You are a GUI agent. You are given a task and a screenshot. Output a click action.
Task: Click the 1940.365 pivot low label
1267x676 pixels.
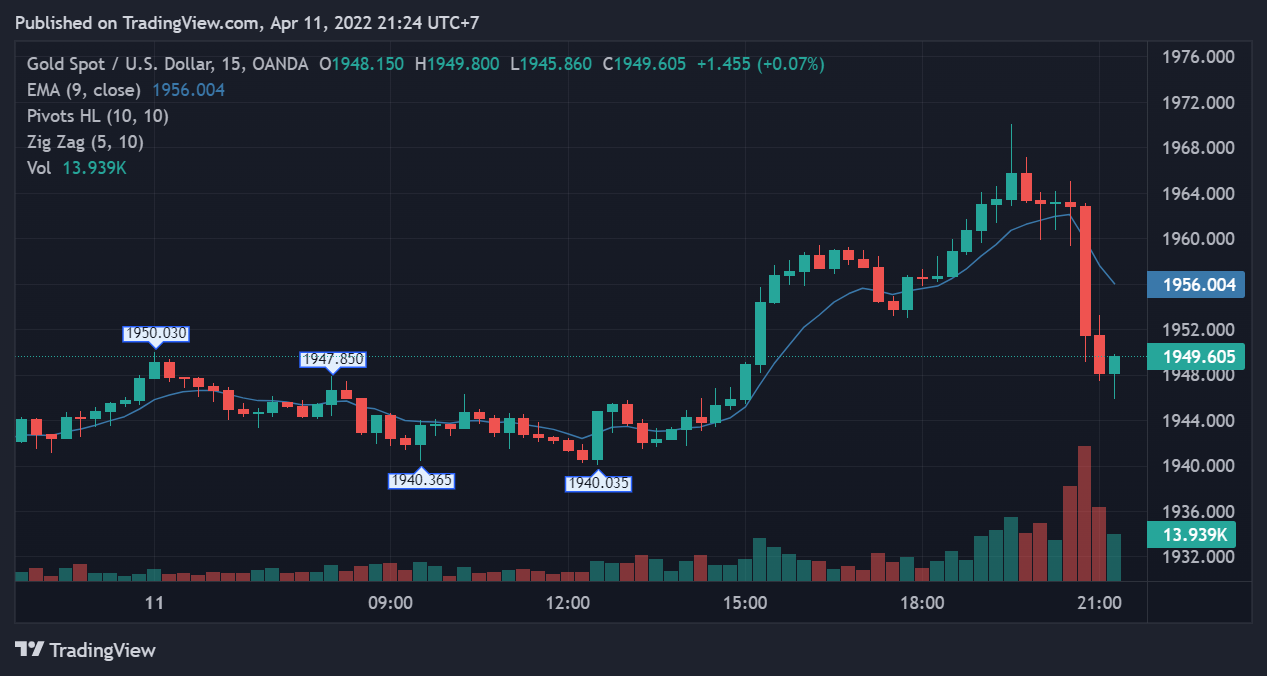click(x=421, y=481)
